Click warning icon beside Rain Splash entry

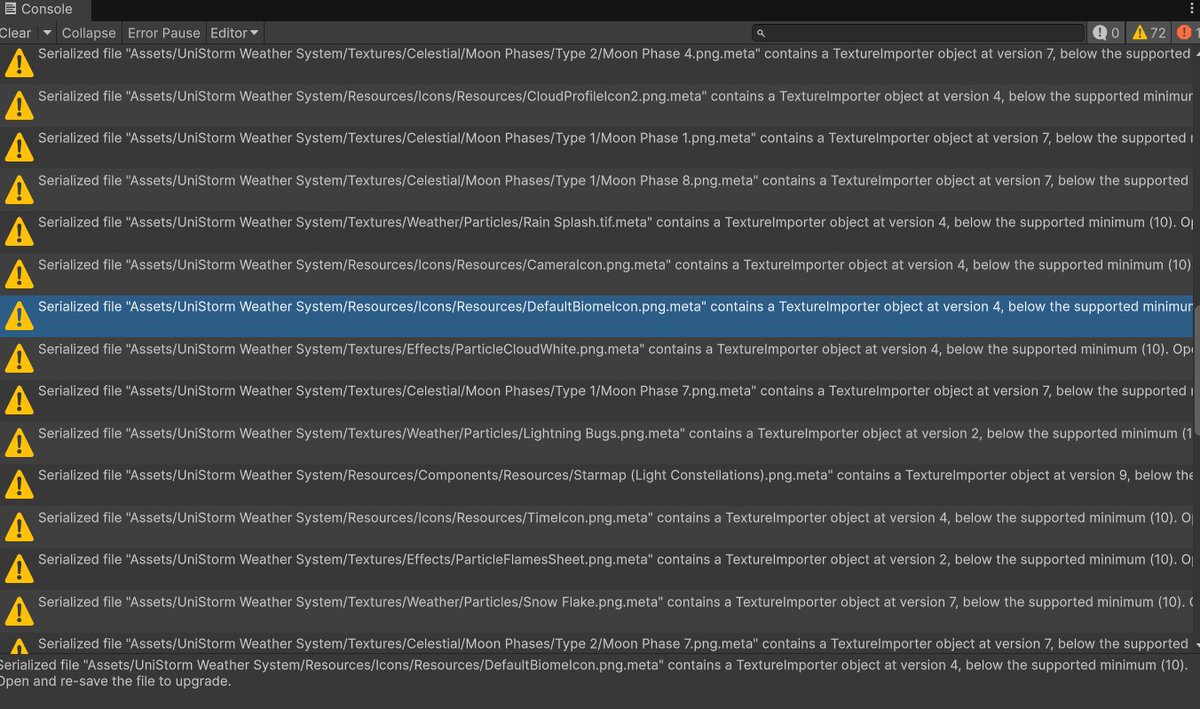[18, 232]
